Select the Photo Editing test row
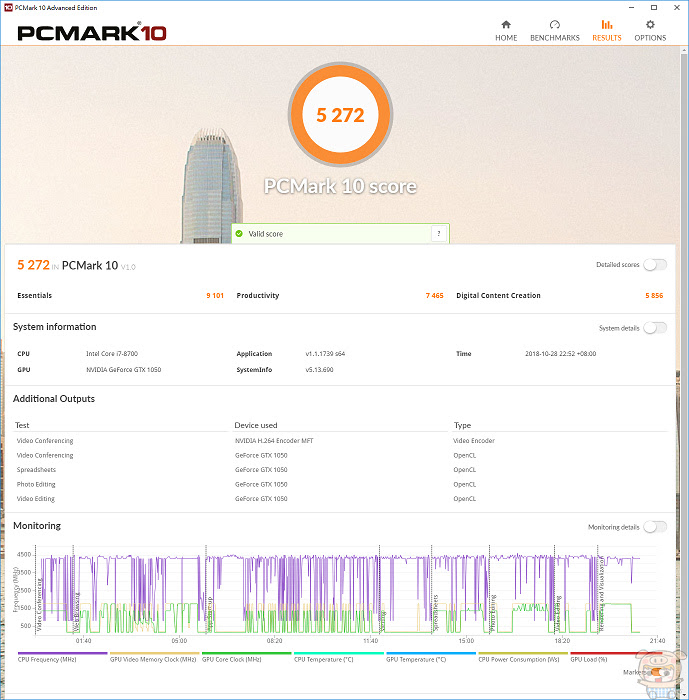The height and width of the screenshot is (700, 689). pos(36,484)
